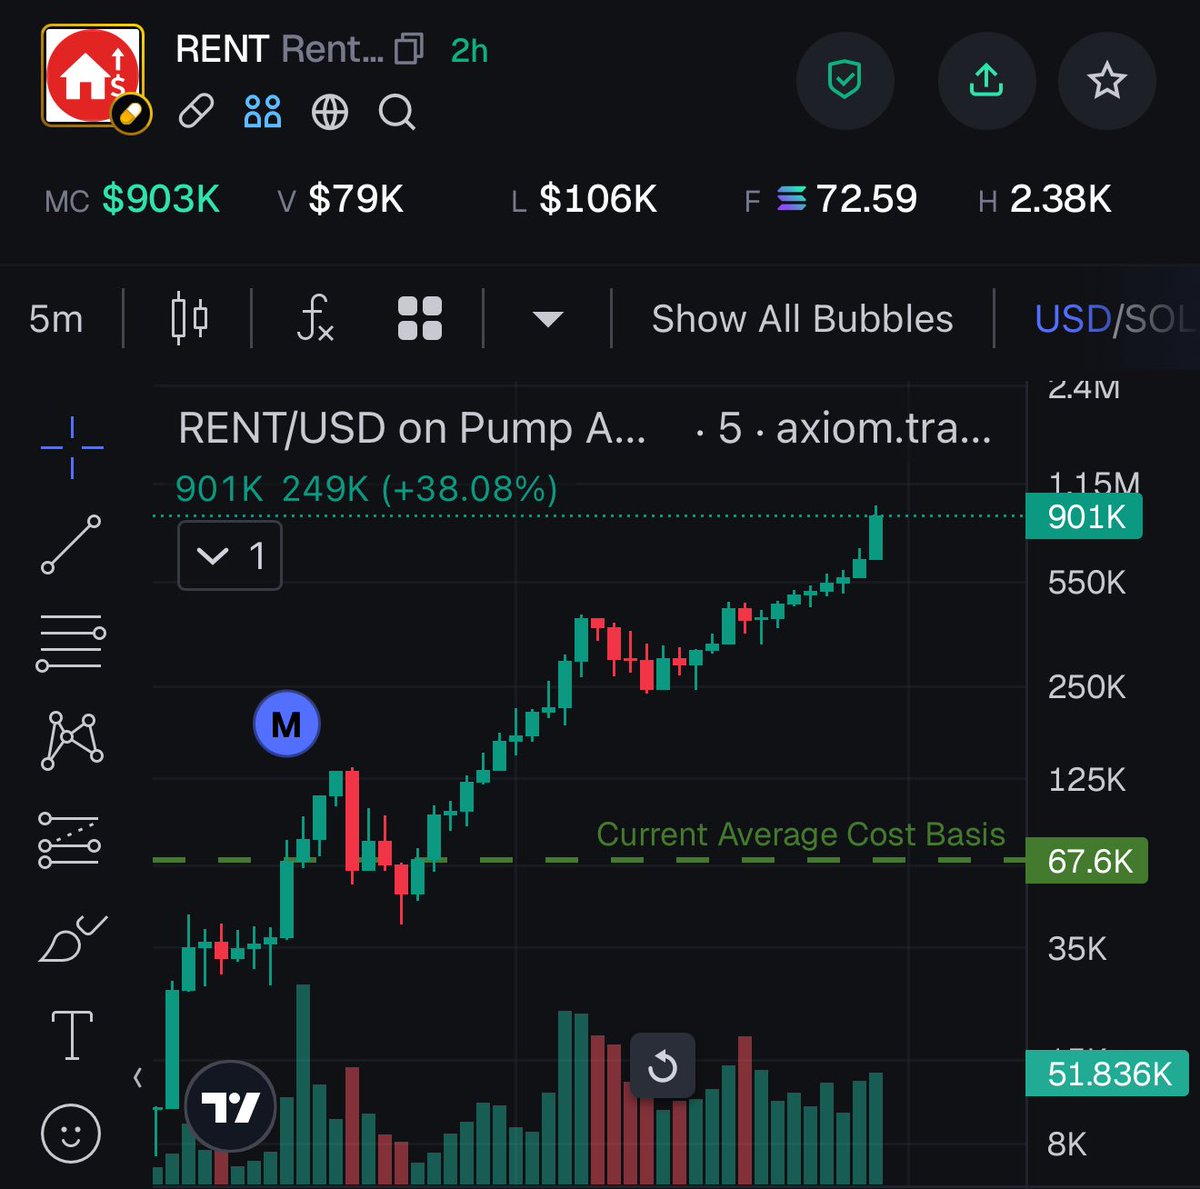Image resolution: width=1200 pixels, height=1189 pixels.
Task: Open the fx indicators menu
Action: (315, 318)
